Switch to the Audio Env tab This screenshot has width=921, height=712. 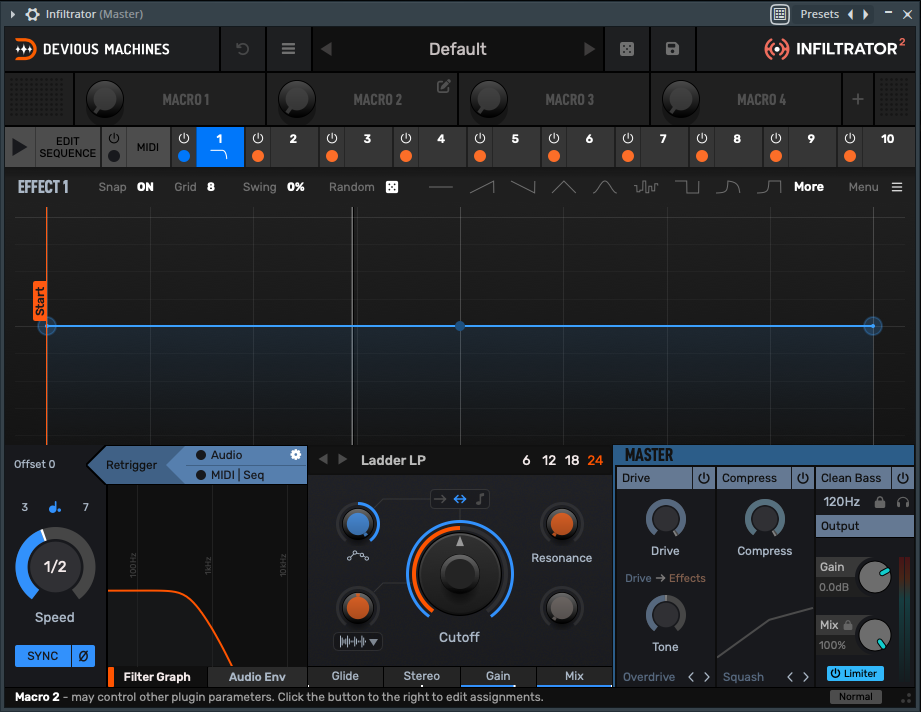(x=257, y=677)
